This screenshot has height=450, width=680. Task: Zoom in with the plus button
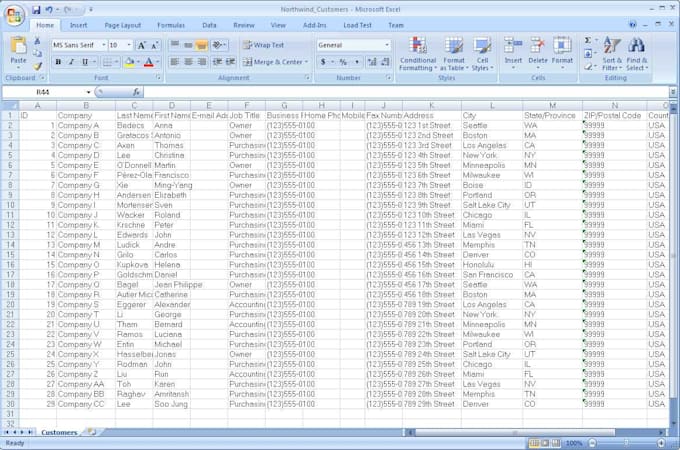(x=661, y=443)
